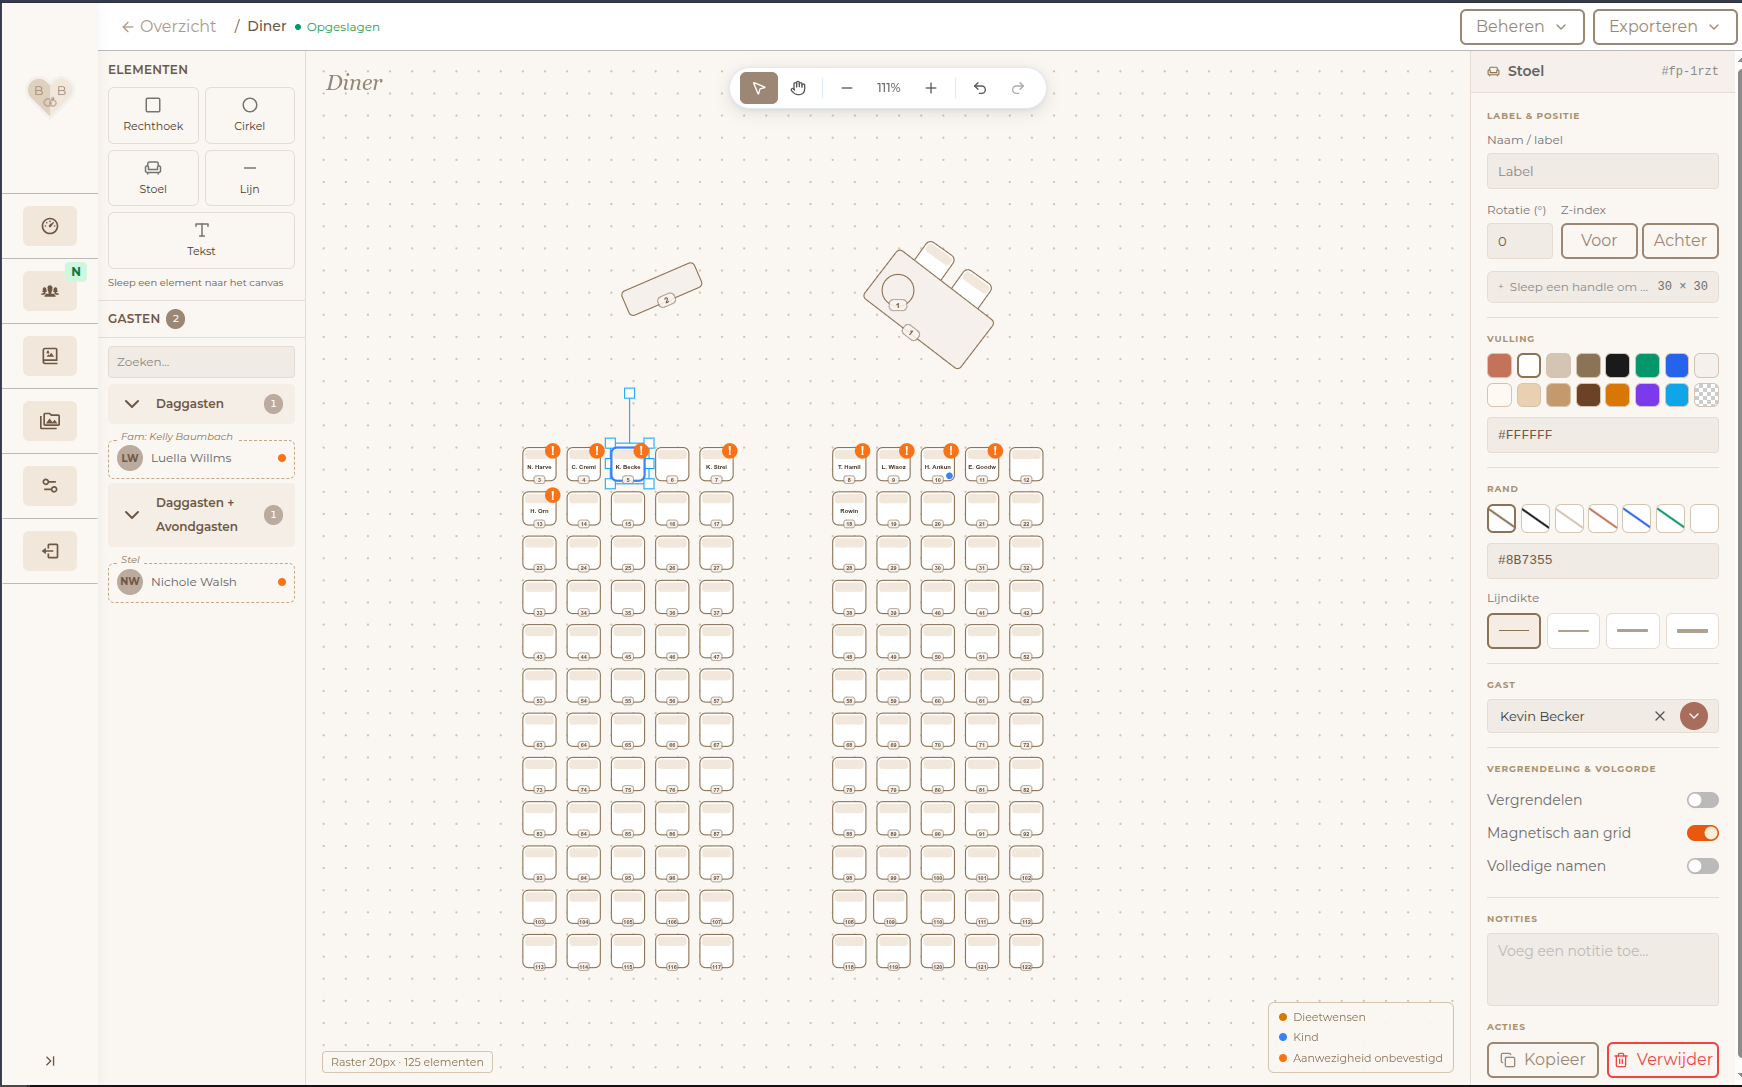
Task: Send chair backward with Achter button
Action: [x=1680, y=241]
